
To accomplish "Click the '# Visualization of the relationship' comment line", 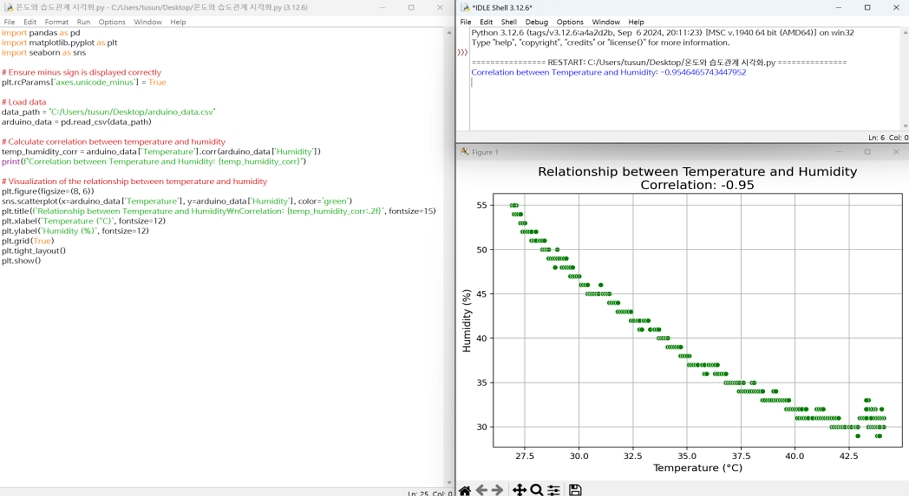I will tap(134, 181).
